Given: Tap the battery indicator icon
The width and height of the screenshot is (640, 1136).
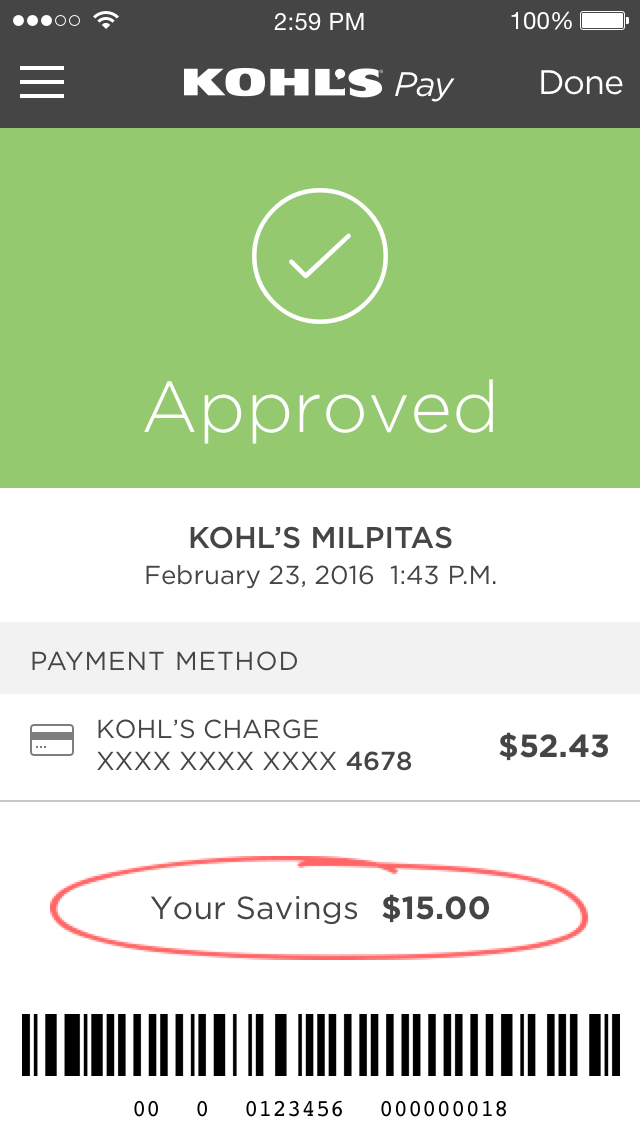Looking at the screenshot, I should pyautogui.click(x=603, y=21).
